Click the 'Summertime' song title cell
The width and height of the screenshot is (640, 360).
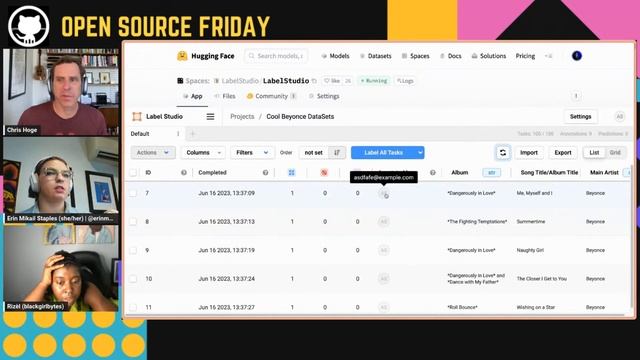(x=531, y=222)
